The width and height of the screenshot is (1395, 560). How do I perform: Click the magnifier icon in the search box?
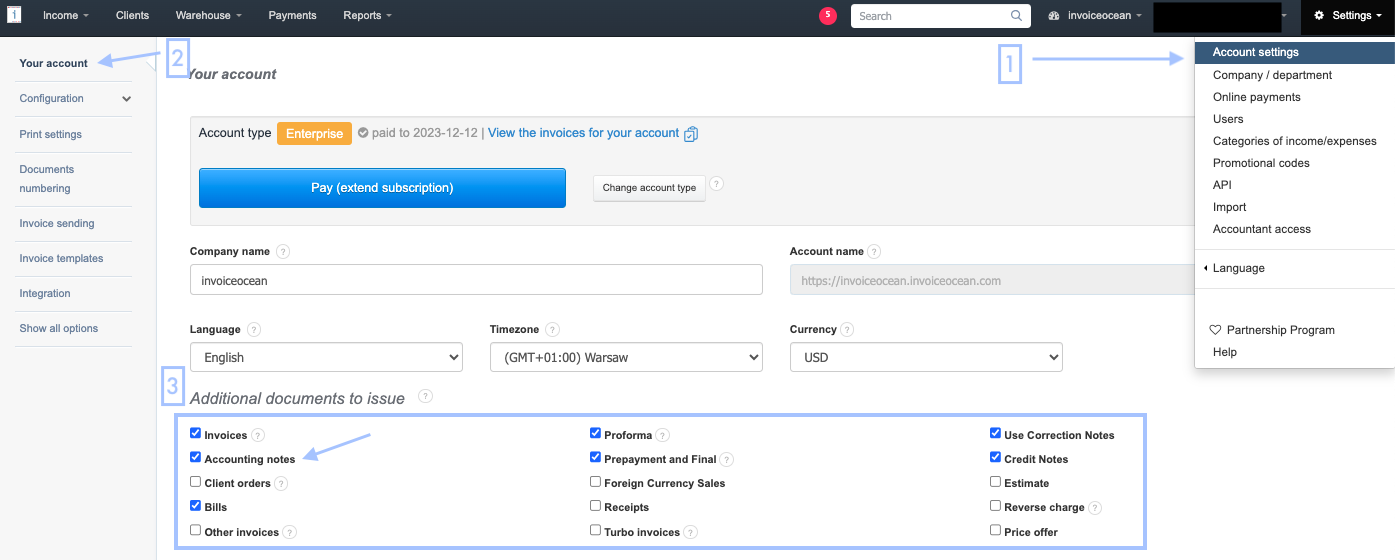[x=1017, y=16]
